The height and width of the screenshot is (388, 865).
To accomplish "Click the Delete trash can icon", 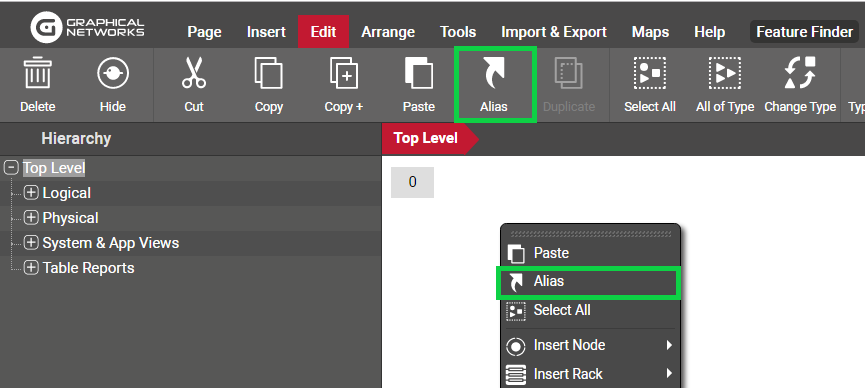I will tap(38, 74).
